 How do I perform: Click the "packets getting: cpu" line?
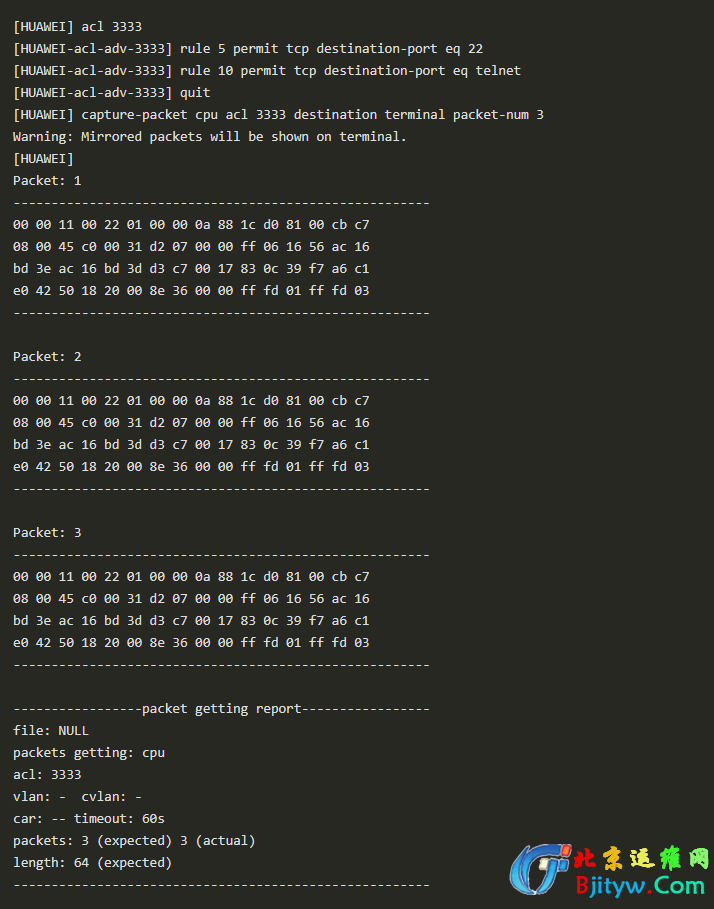pos(89,753)
